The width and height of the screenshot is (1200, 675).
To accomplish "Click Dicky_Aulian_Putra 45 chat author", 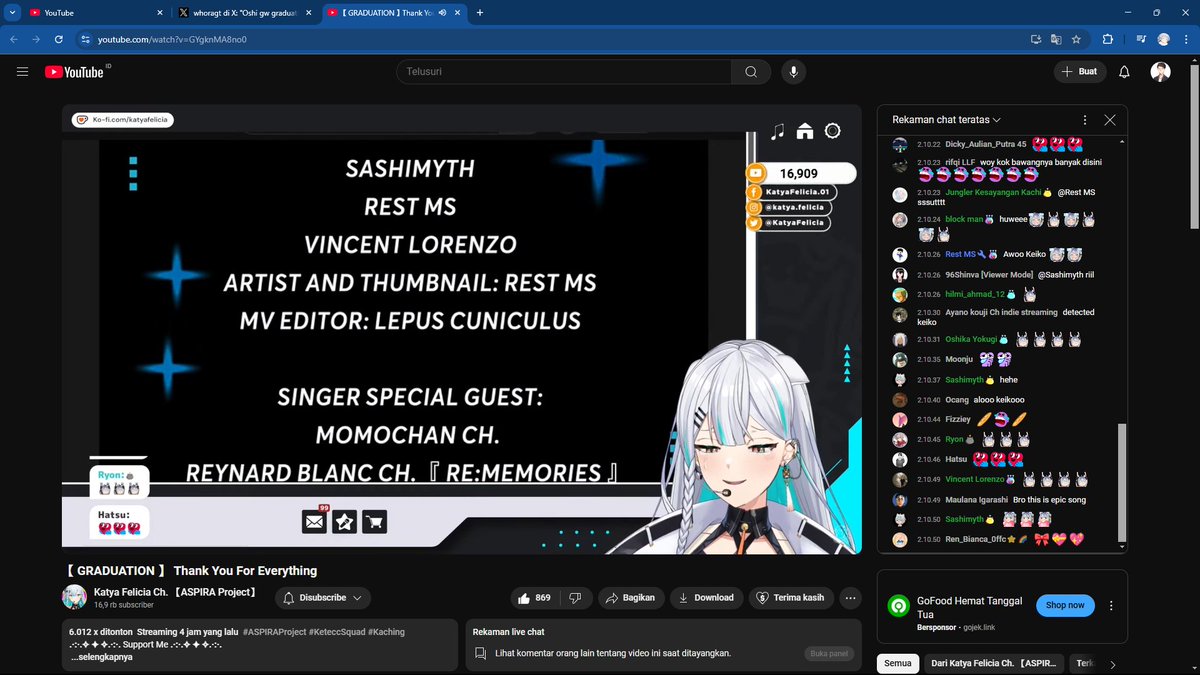I will click(x=986, y=144).
